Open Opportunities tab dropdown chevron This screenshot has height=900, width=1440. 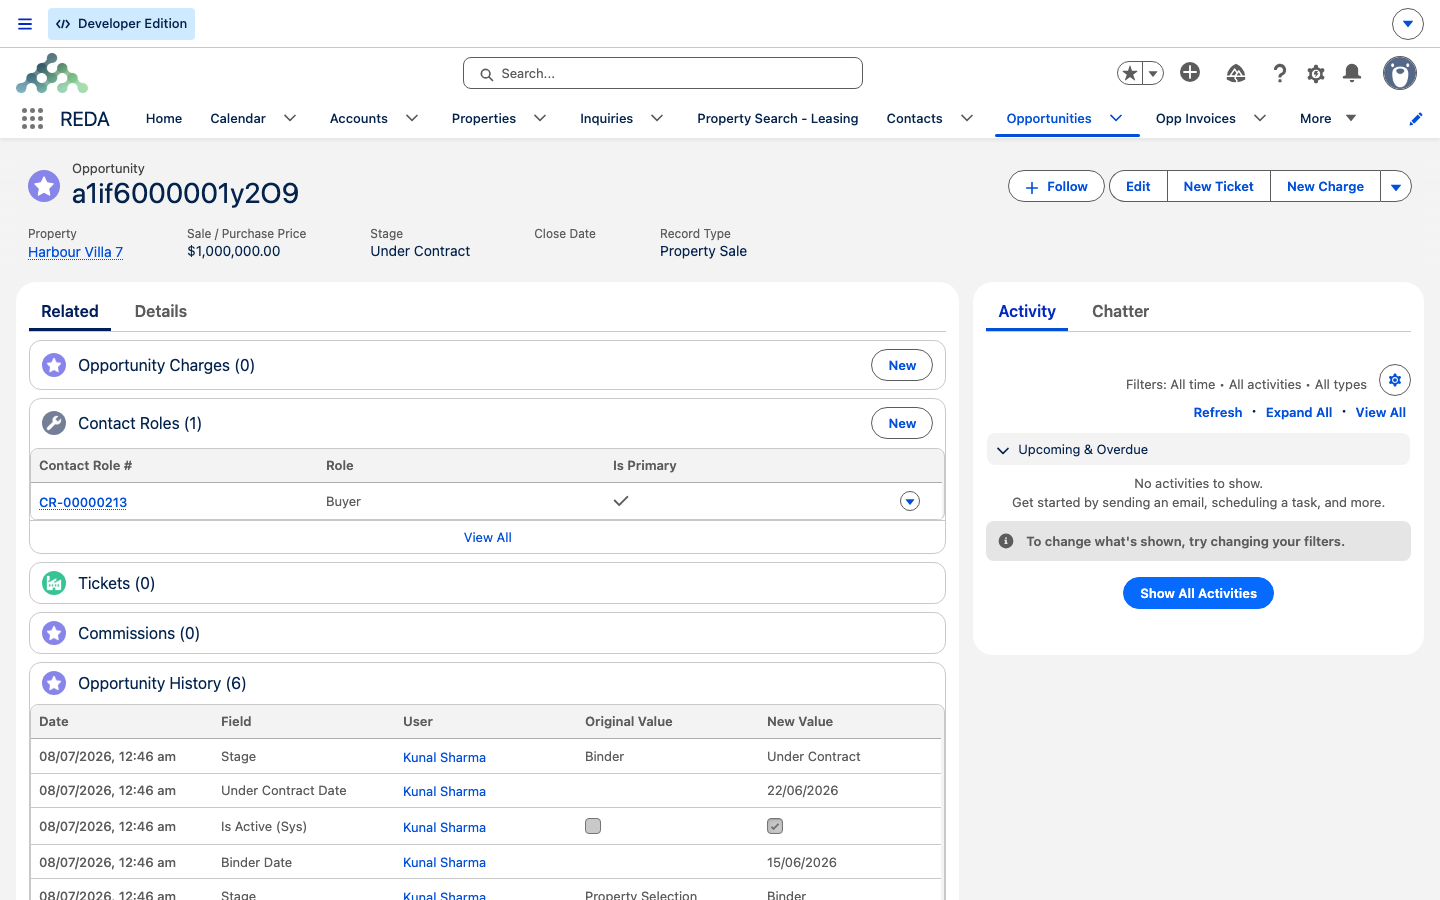coord(1116,118)
